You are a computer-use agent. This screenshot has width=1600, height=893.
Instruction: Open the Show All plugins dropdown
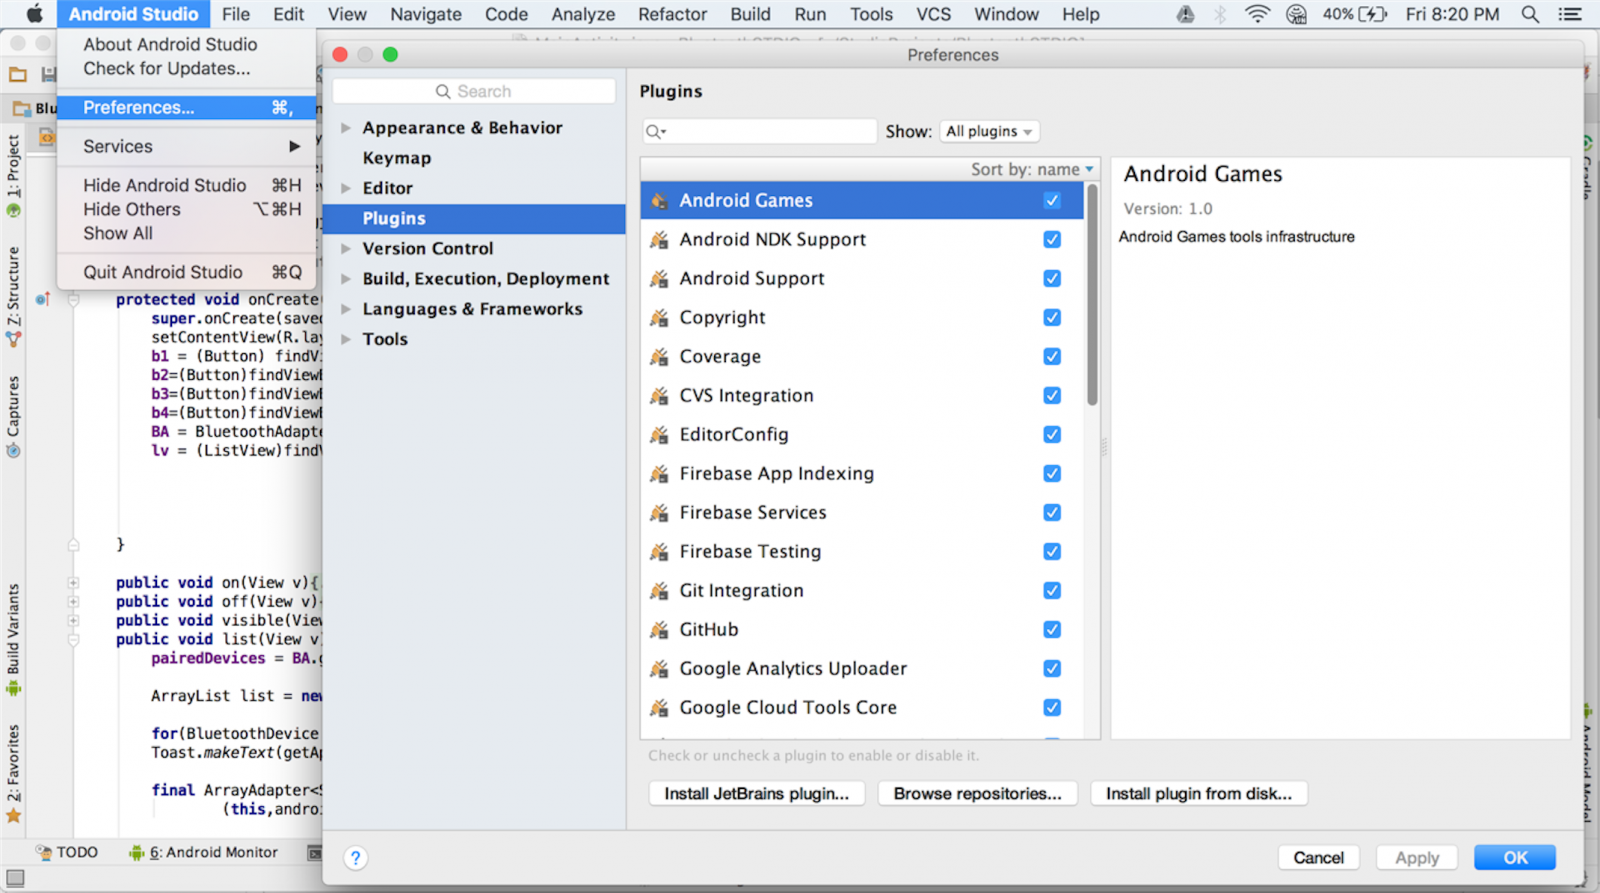(x=989, y=131)
